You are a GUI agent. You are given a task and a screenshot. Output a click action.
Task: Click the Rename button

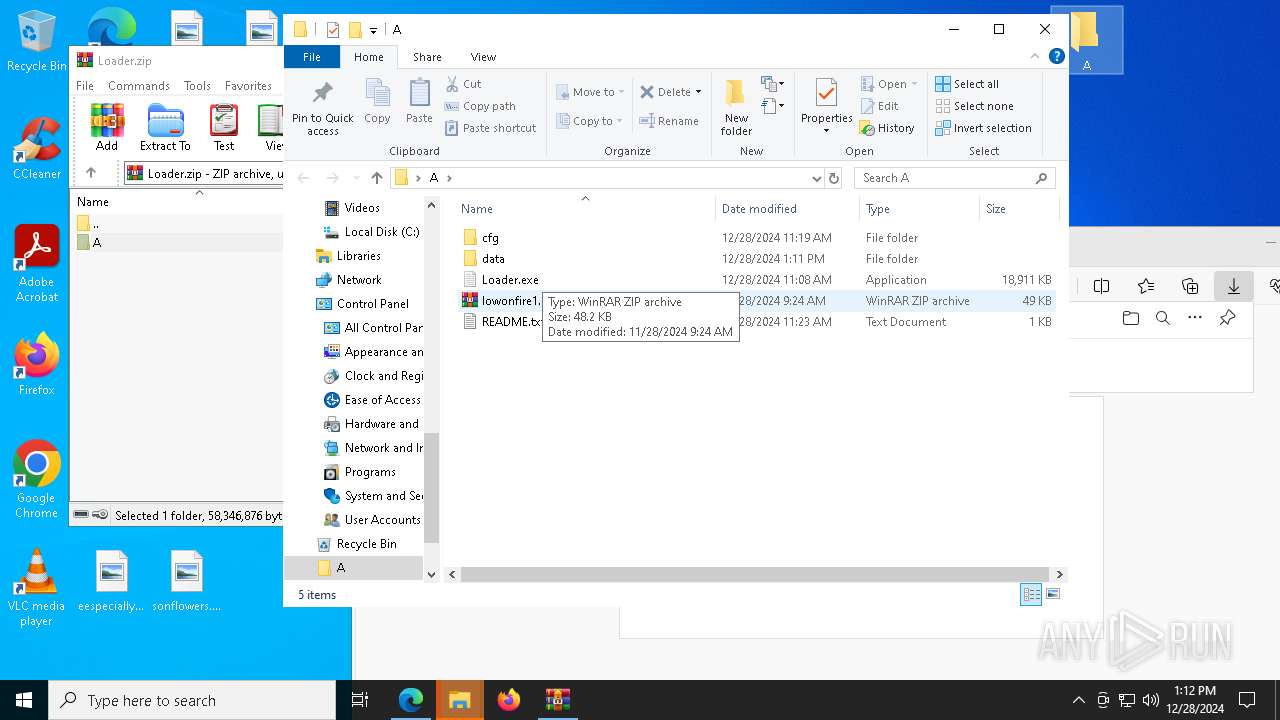pyautogui.click(x=669, y=121)
